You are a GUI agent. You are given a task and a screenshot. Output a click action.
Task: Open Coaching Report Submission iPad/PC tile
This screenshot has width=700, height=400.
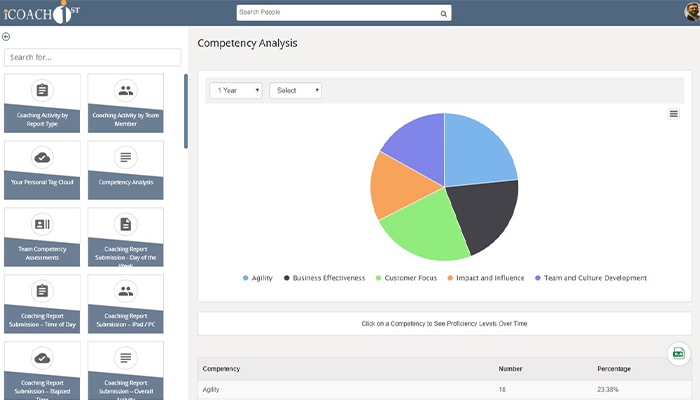pos(126,303)
